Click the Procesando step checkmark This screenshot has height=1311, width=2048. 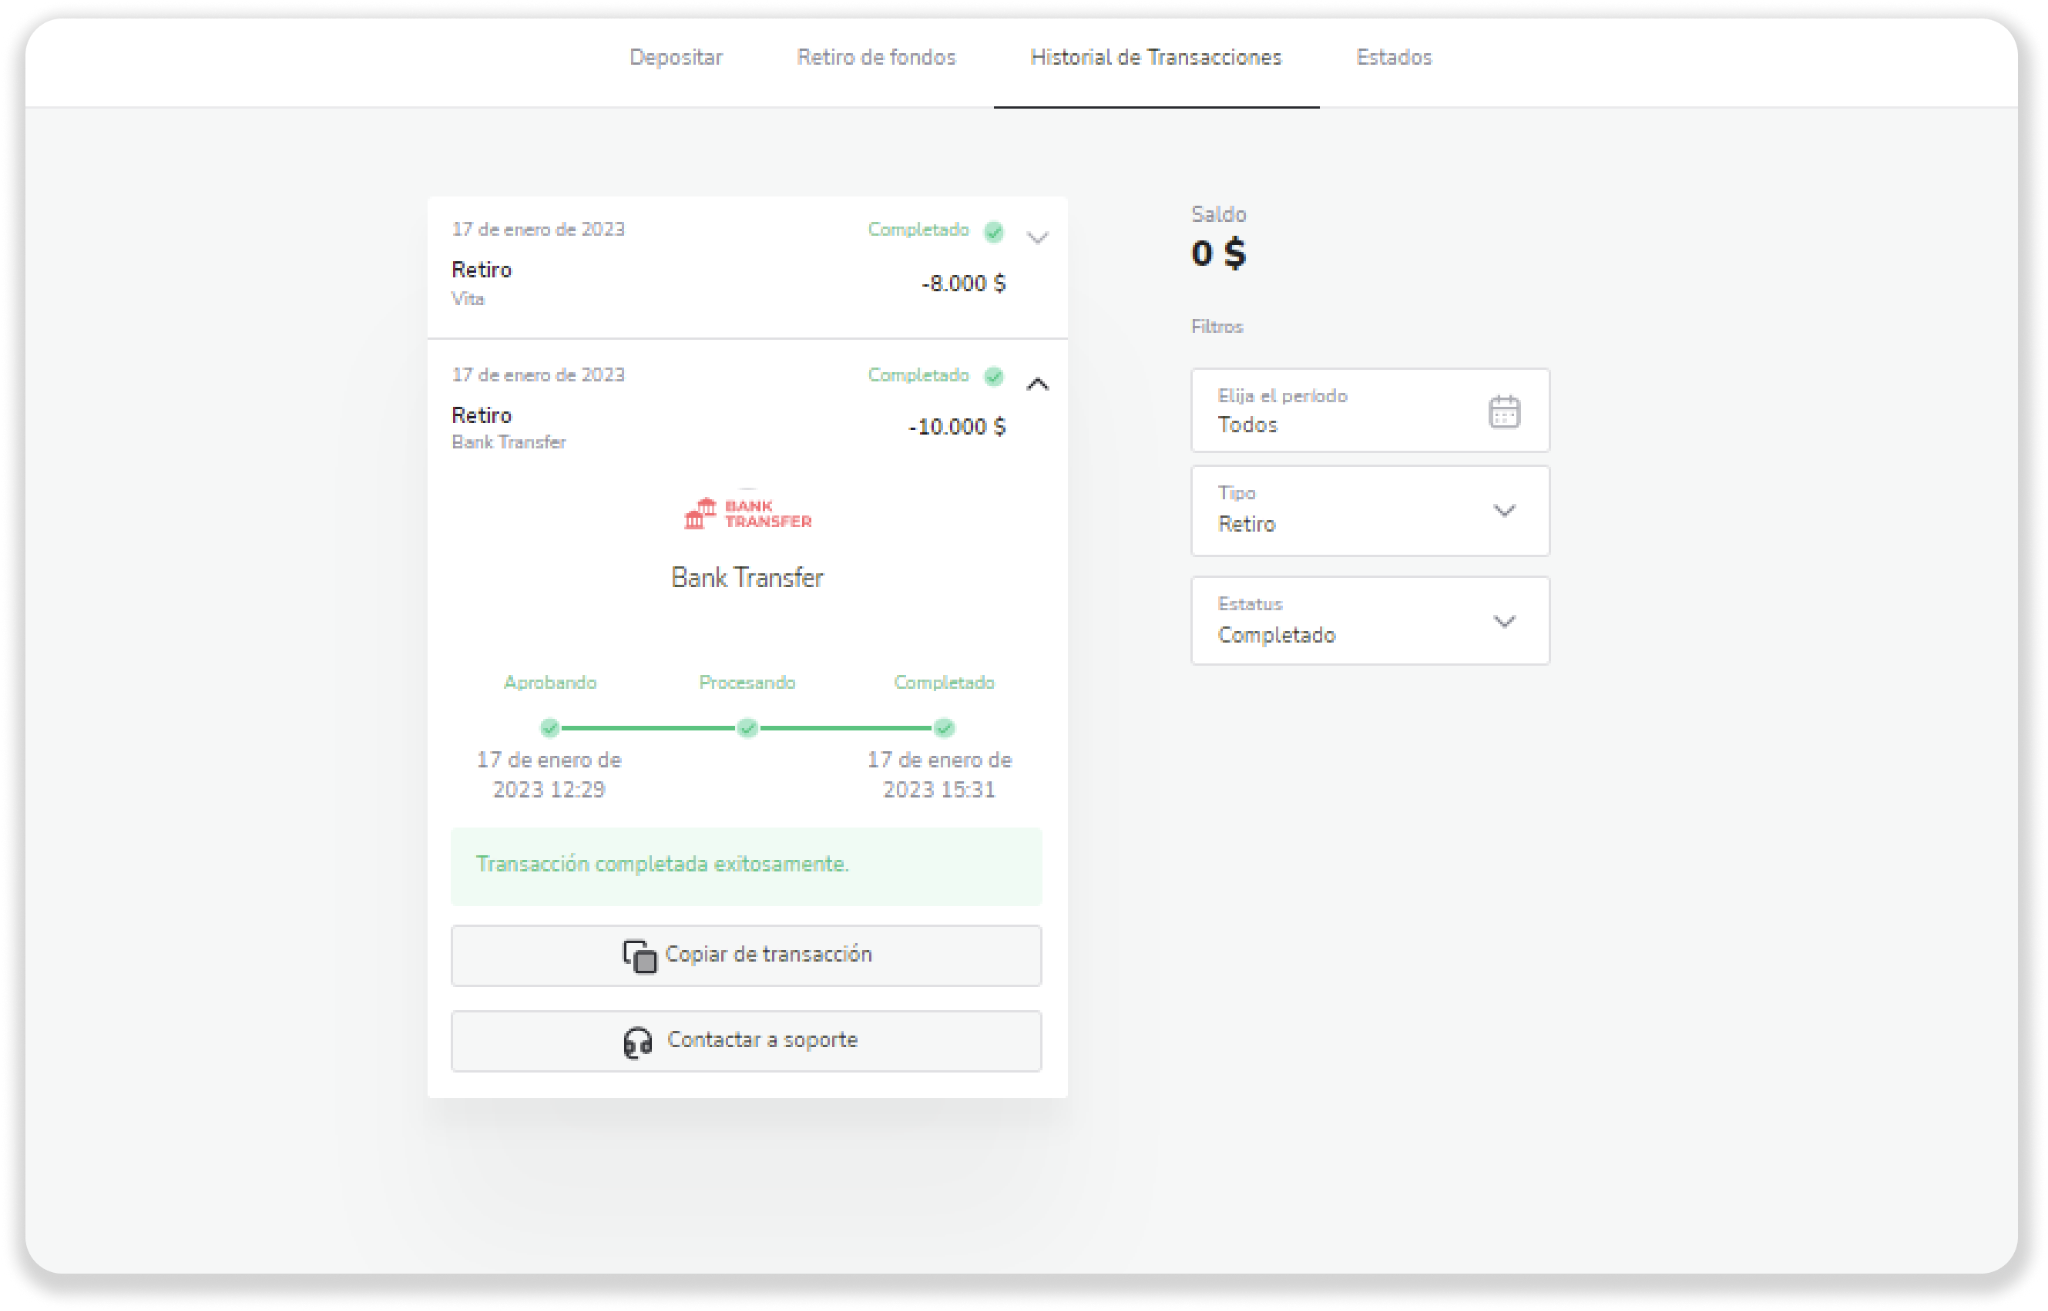[x=747, y=728]
